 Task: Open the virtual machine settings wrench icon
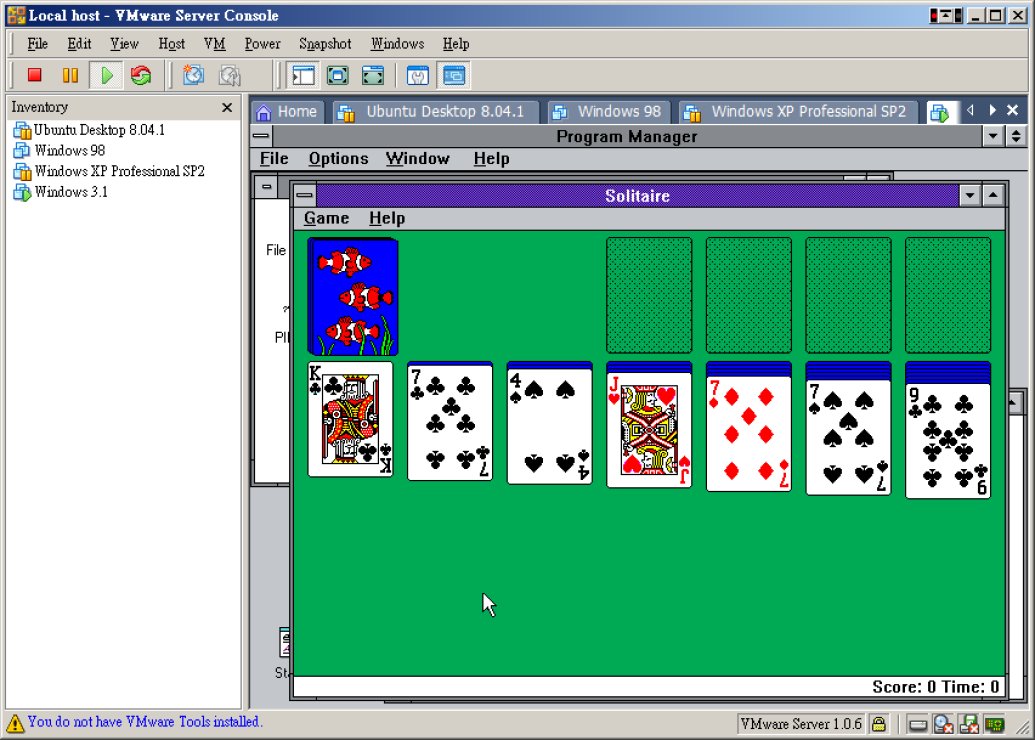pyautogui.click(x=417, y=74)
